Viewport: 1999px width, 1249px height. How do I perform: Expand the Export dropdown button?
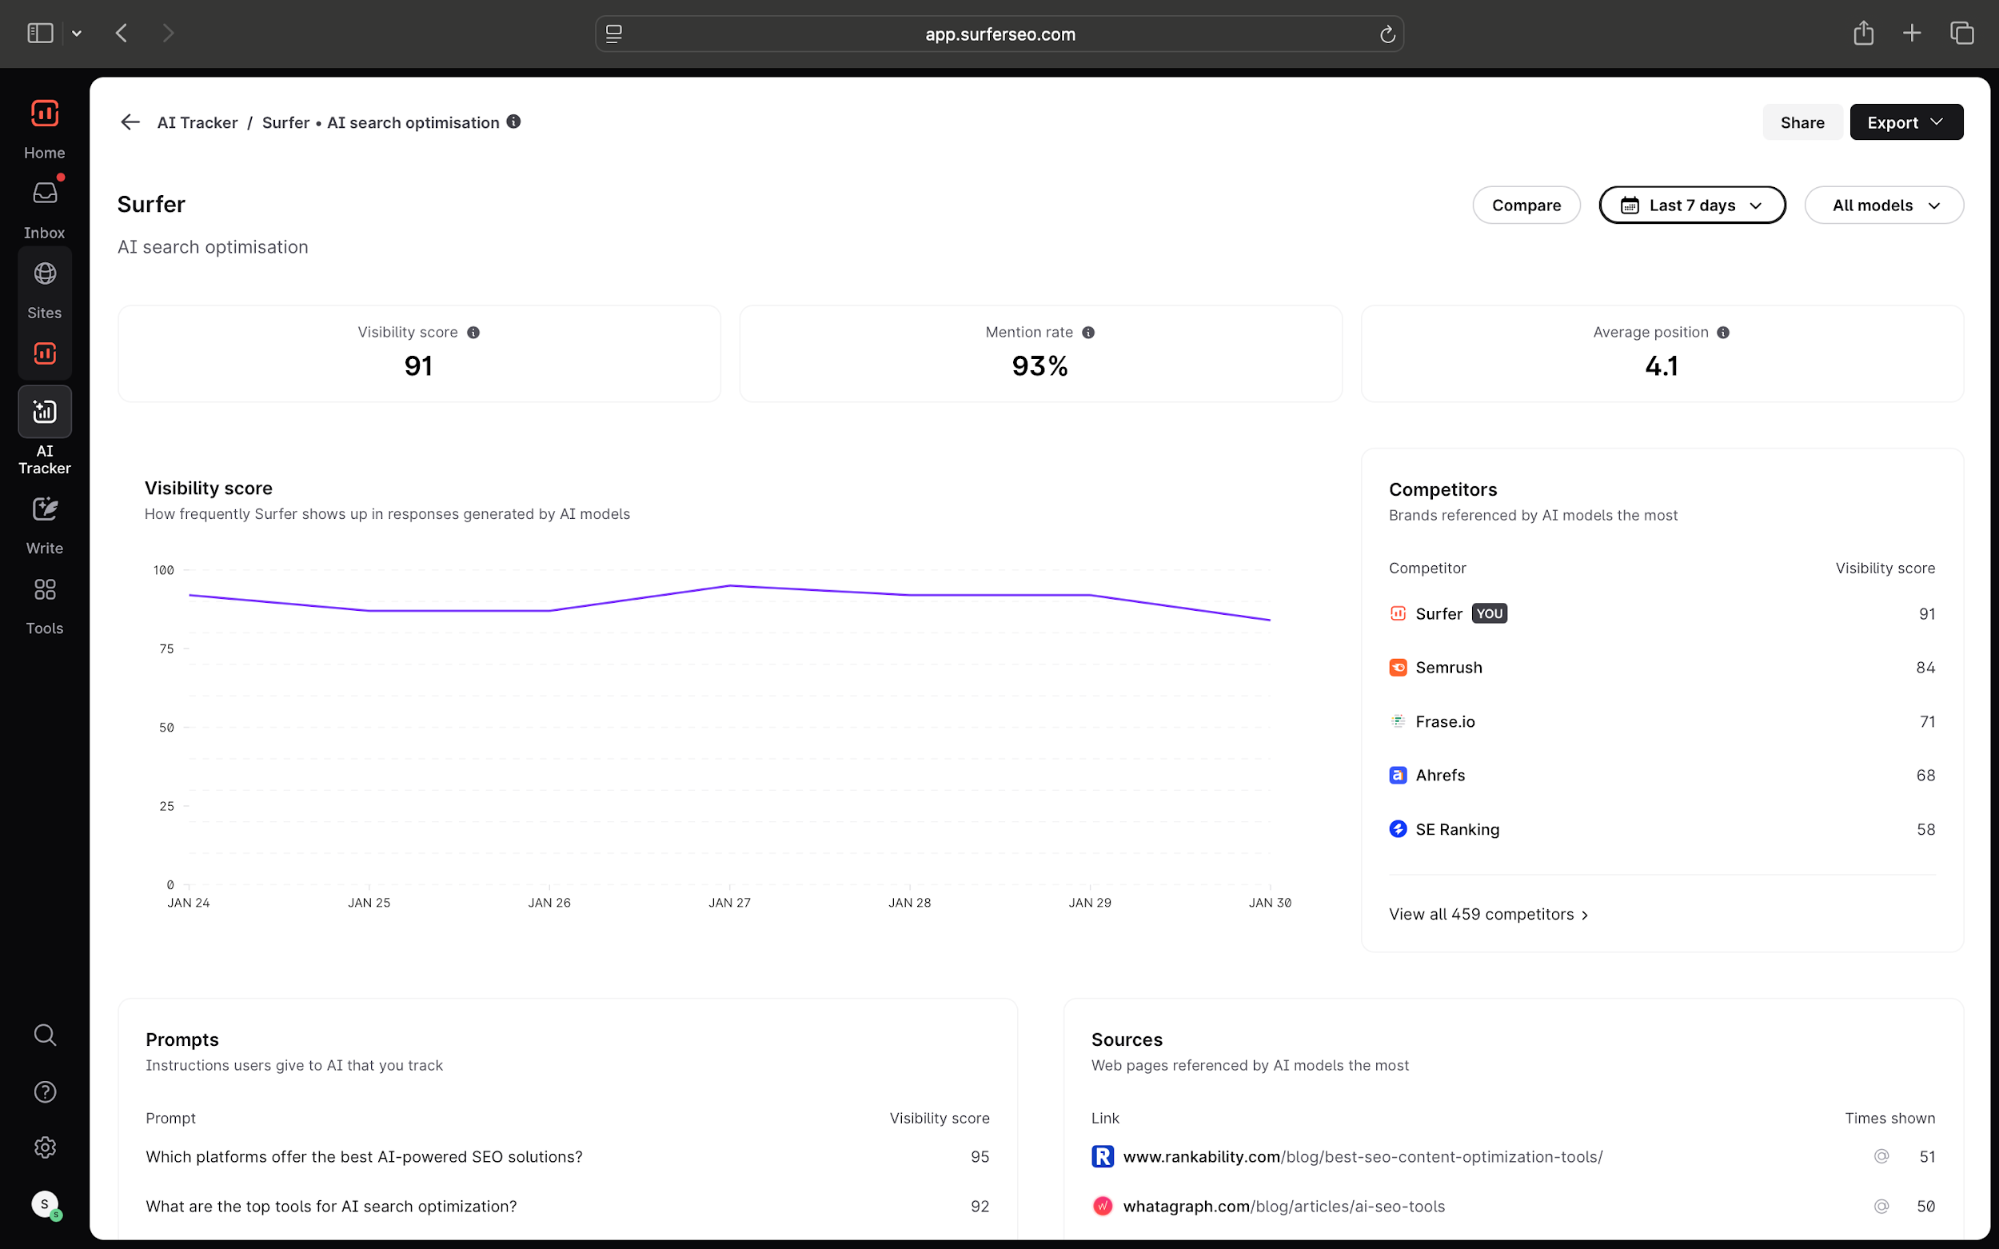1906,122
